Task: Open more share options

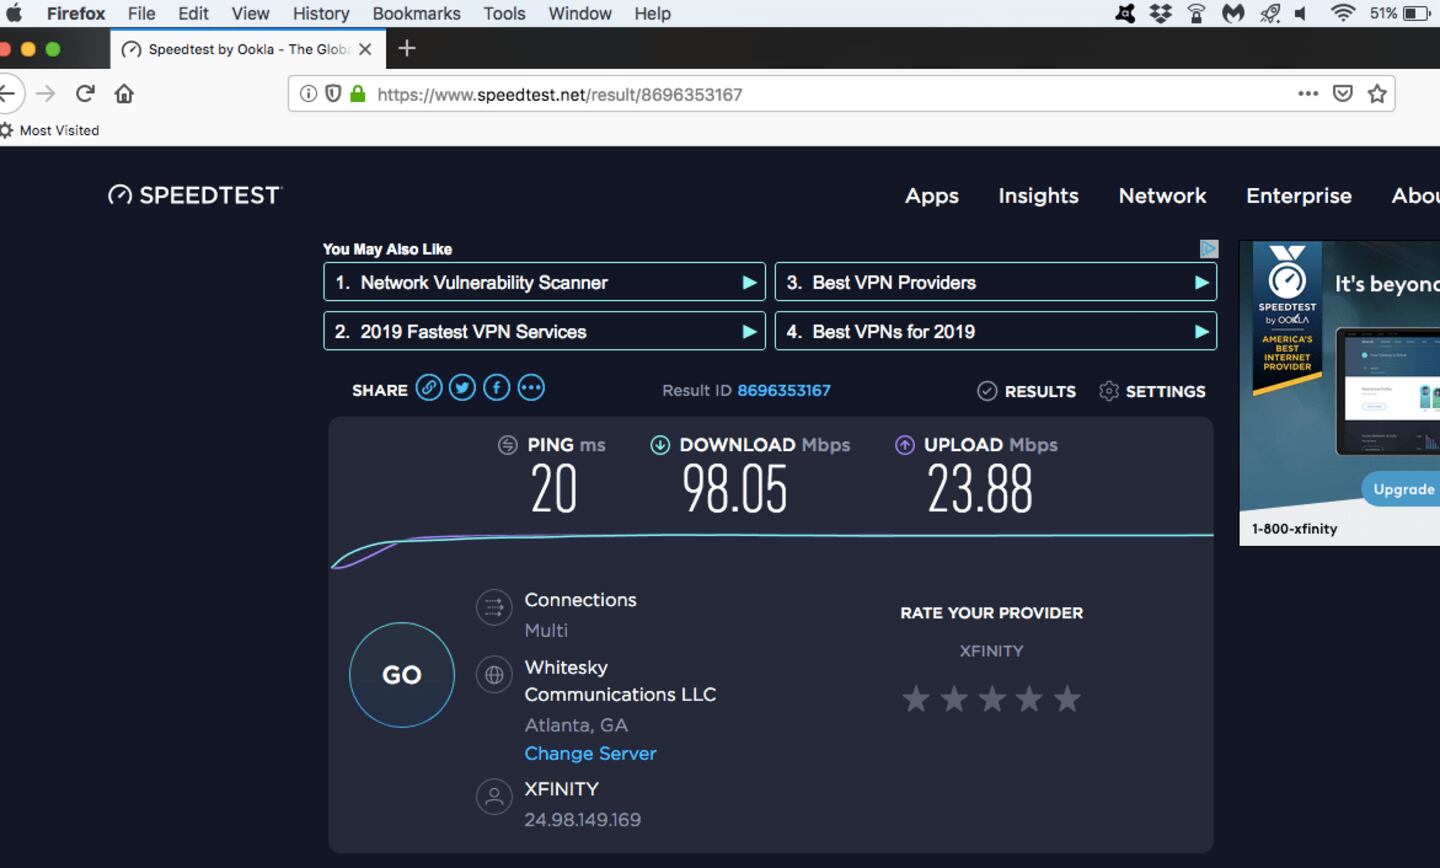Action: click(x=531, y=388)
